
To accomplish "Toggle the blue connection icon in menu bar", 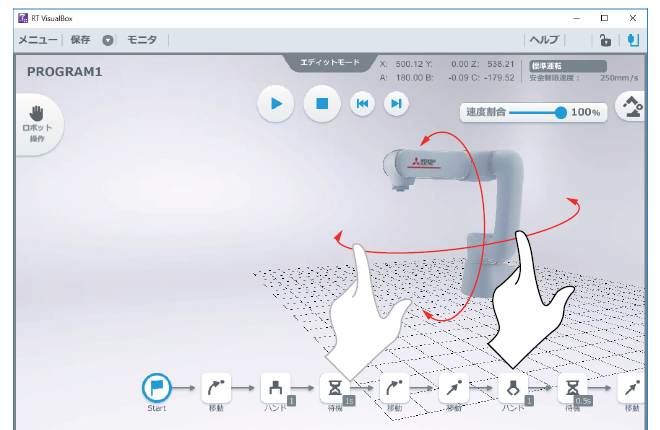I will (633, 40).
